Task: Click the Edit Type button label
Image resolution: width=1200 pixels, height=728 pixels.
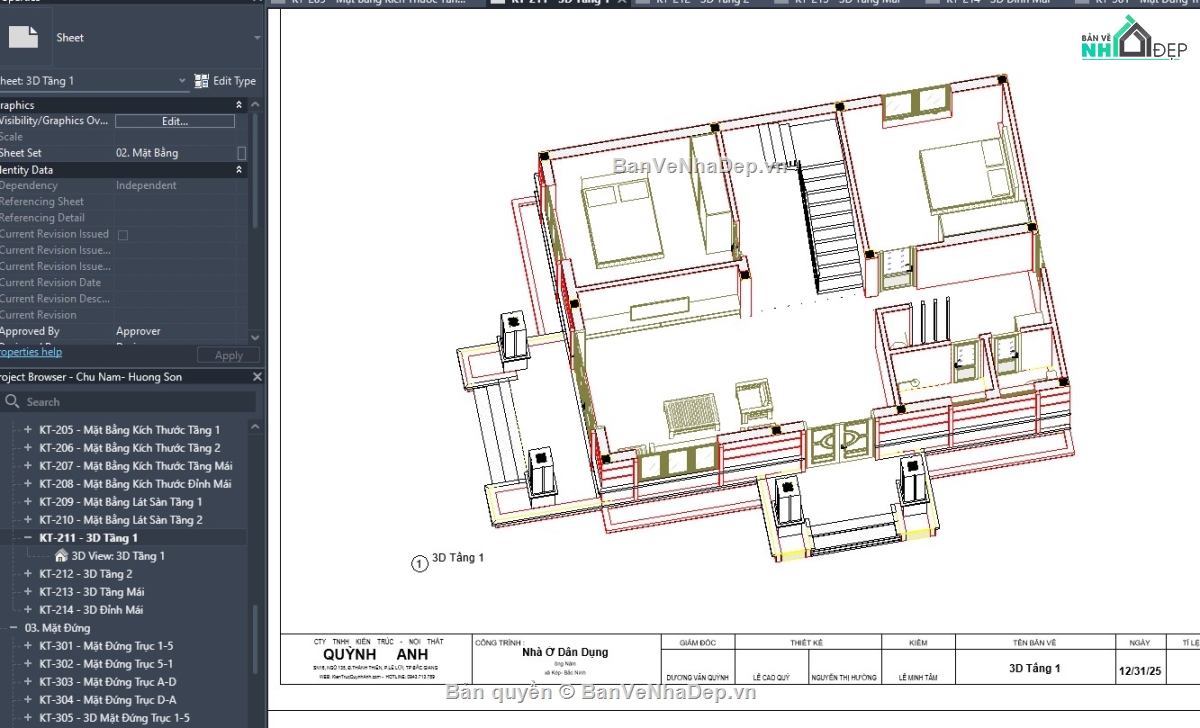Action: click(234, 81)
